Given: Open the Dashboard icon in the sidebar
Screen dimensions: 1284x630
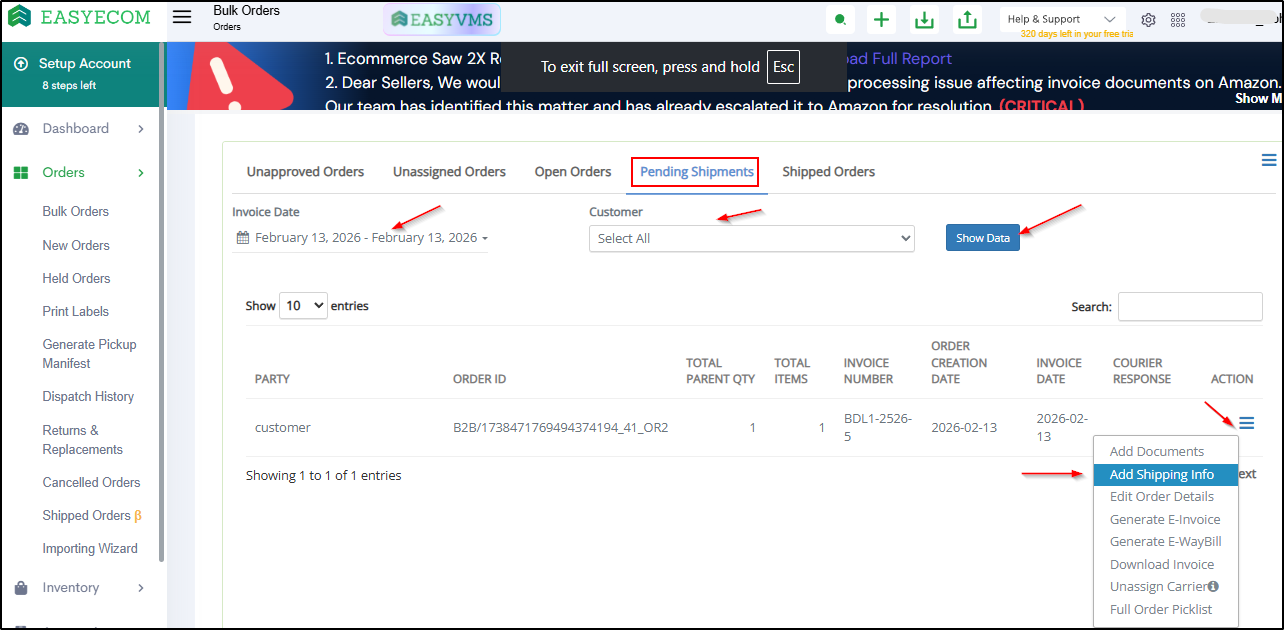Looking at the screenshot, I should click(21, 129).
